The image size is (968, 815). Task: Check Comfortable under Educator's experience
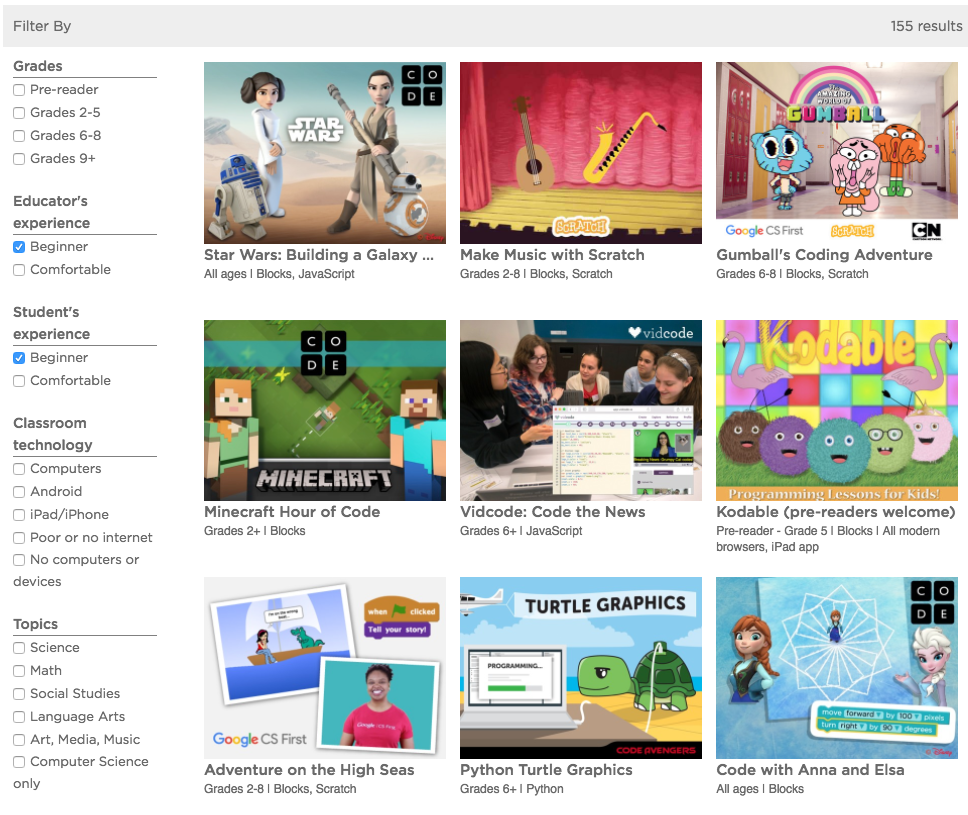pos(19,270)
